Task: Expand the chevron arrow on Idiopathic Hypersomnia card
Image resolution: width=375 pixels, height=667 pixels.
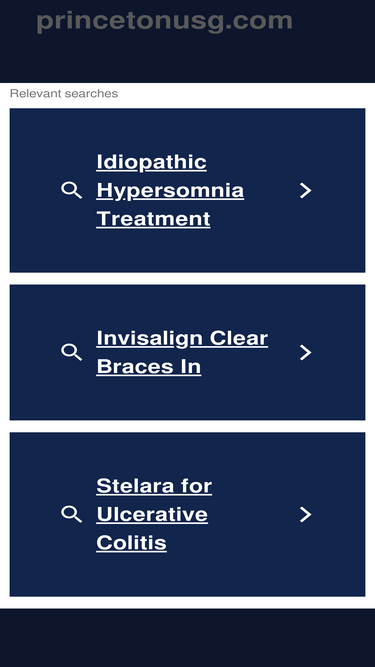Action: [305, 191]
